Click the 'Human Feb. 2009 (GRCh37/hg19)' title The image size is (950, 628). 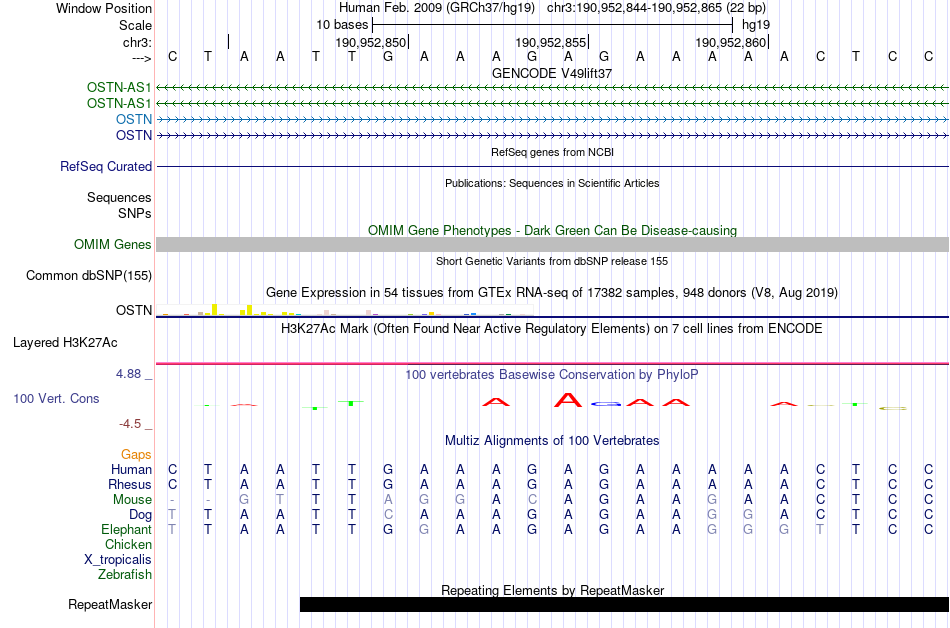click(x=437, y=8)
